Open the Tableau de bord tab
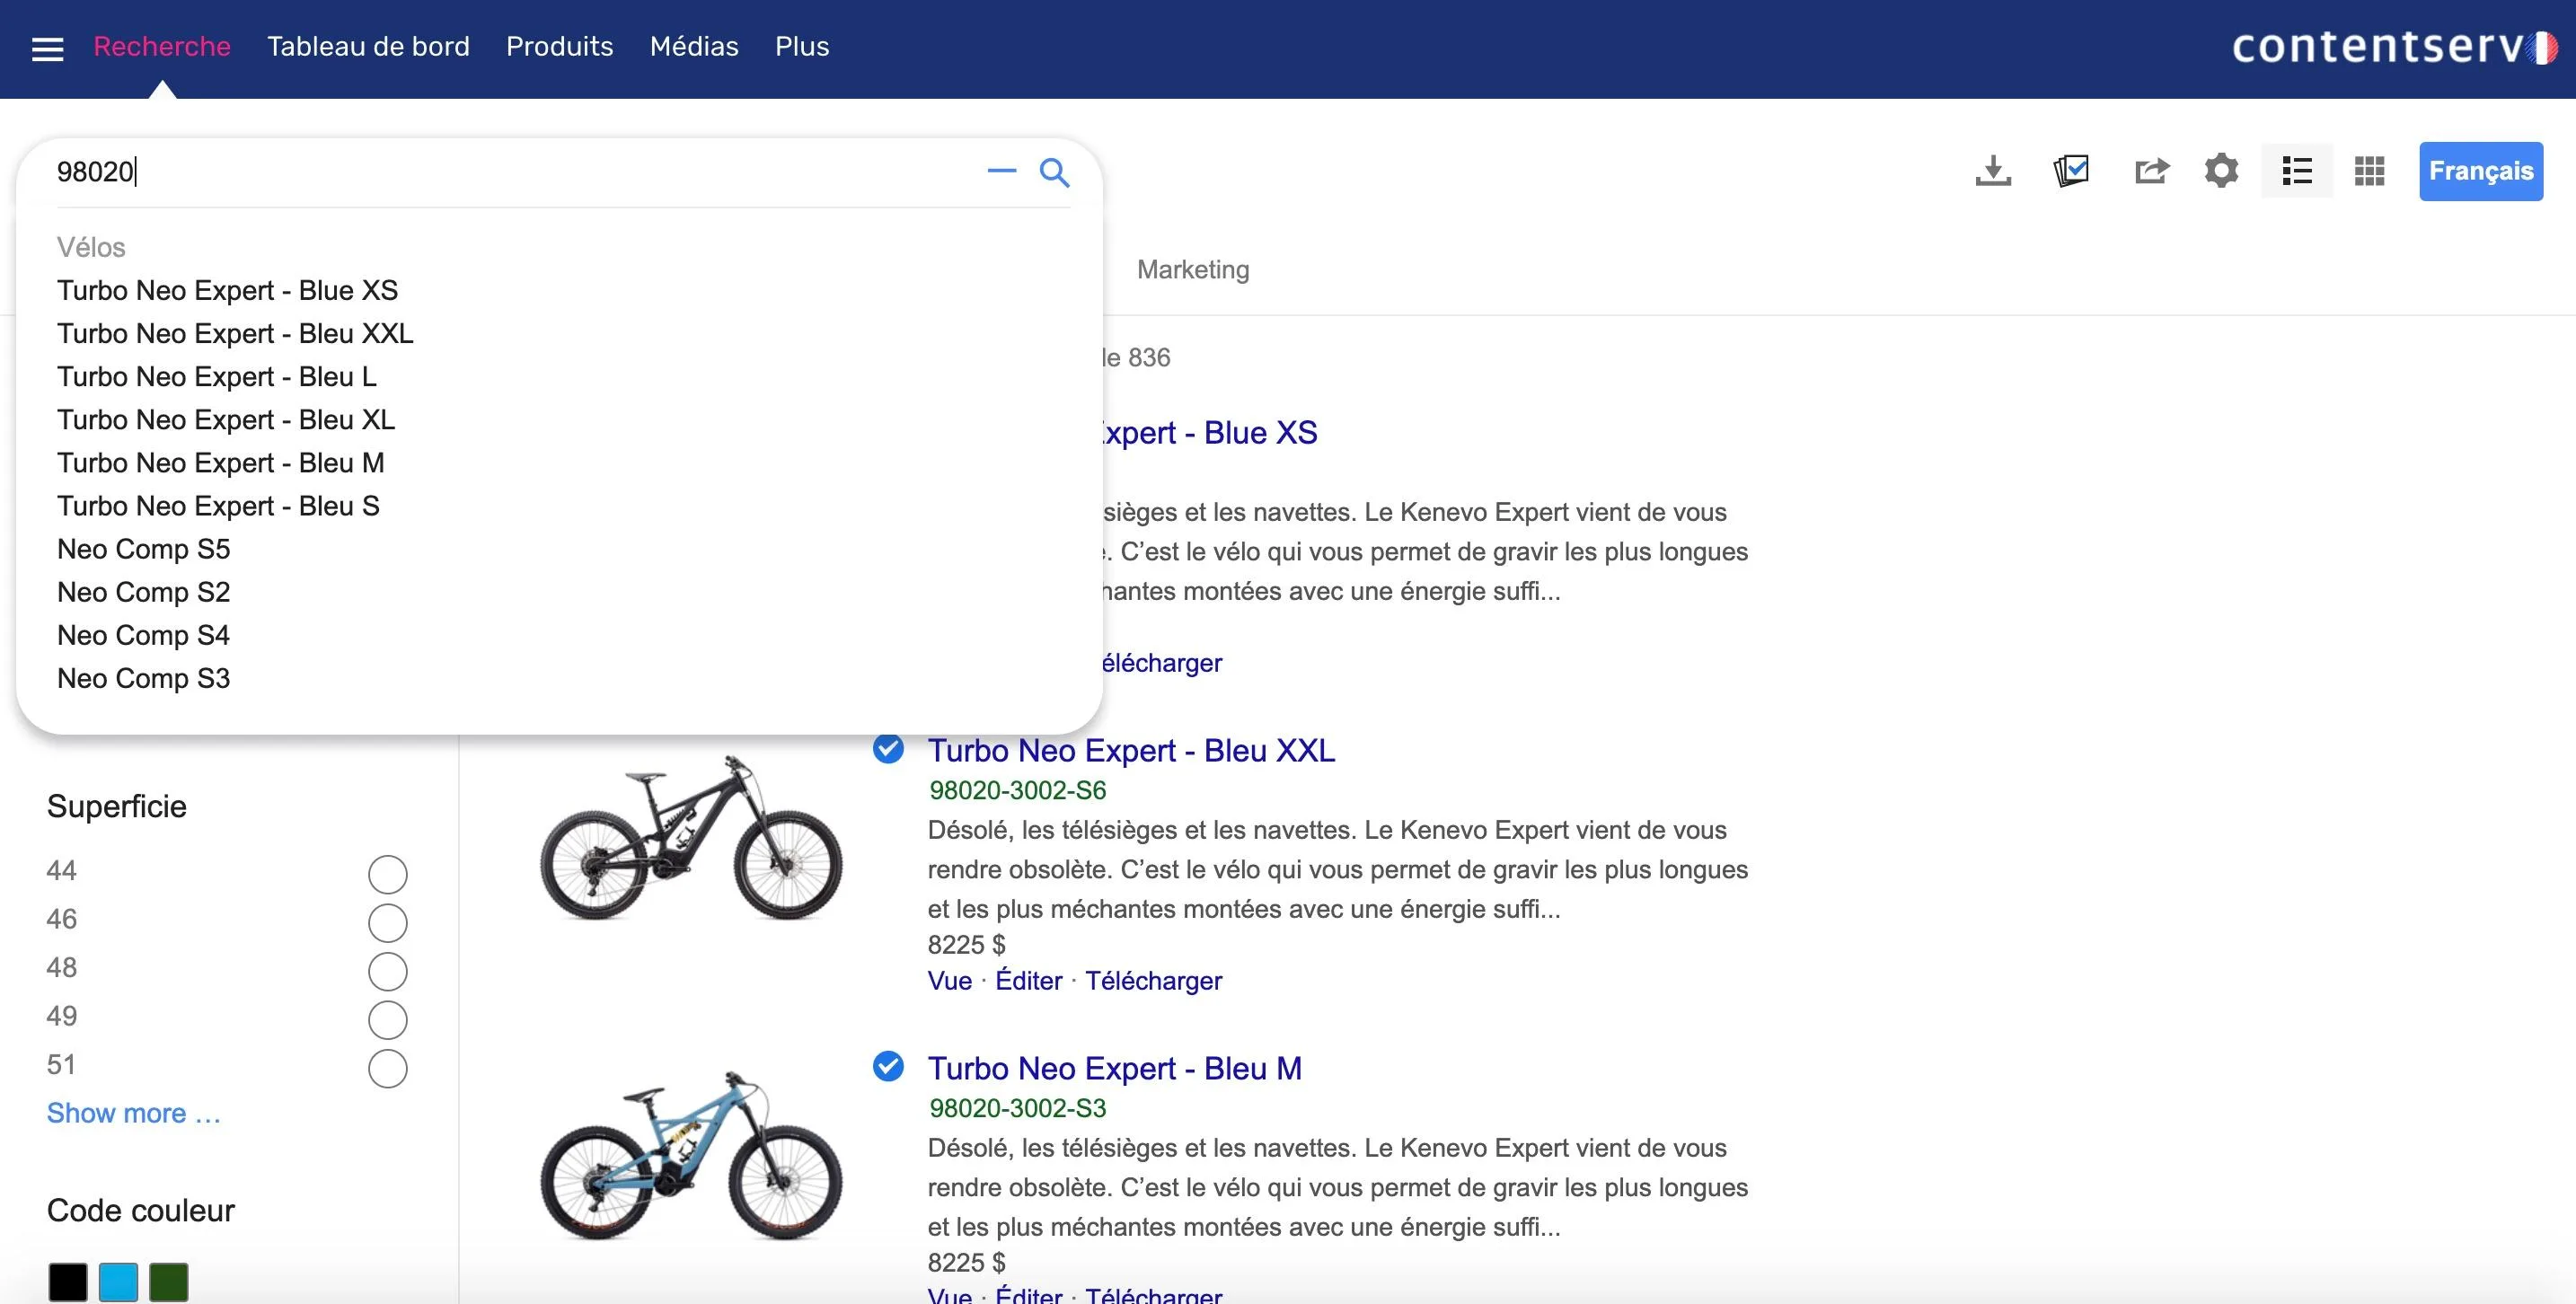Screen dimensions: 2576x1304 pyautogui.click(x=368, y=47)
